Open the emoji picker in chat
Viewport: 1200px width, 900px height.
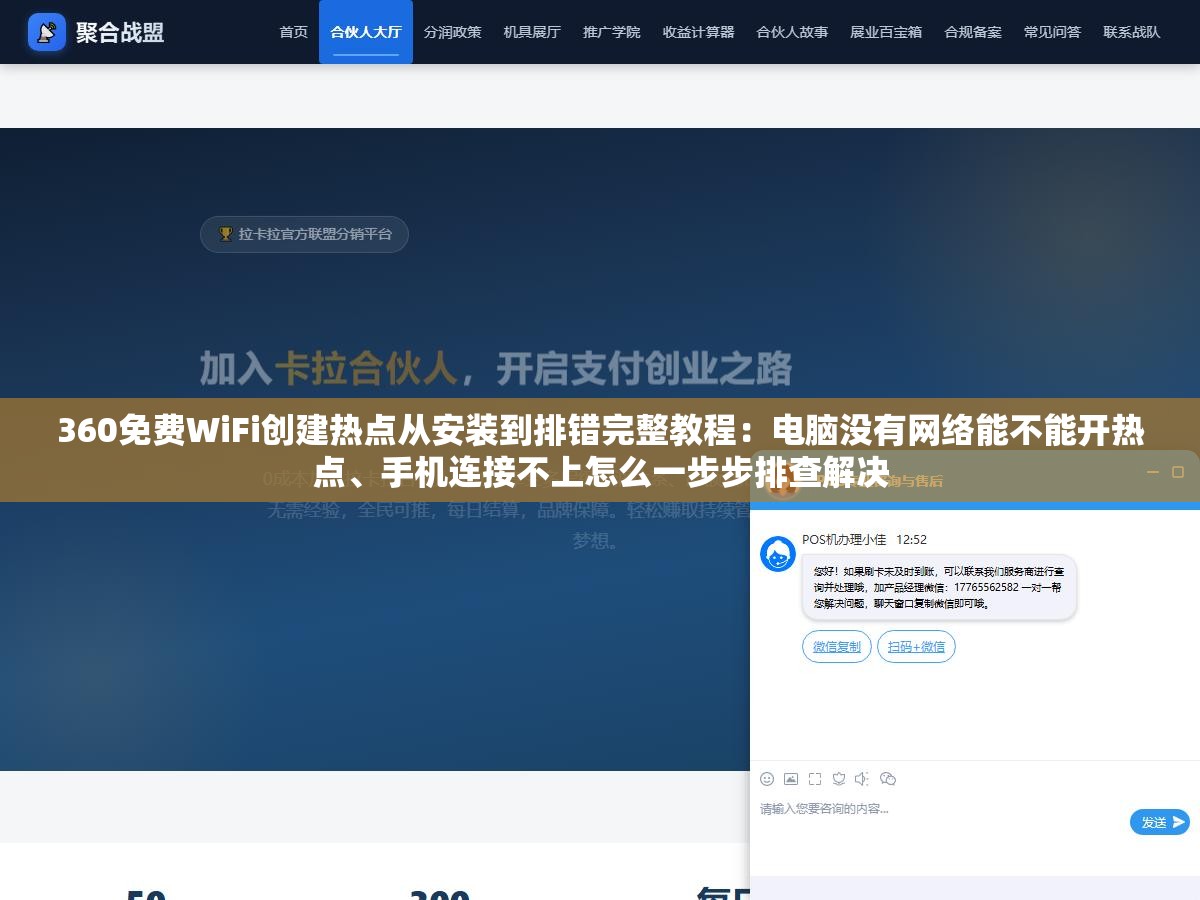[x=767, y=779]
